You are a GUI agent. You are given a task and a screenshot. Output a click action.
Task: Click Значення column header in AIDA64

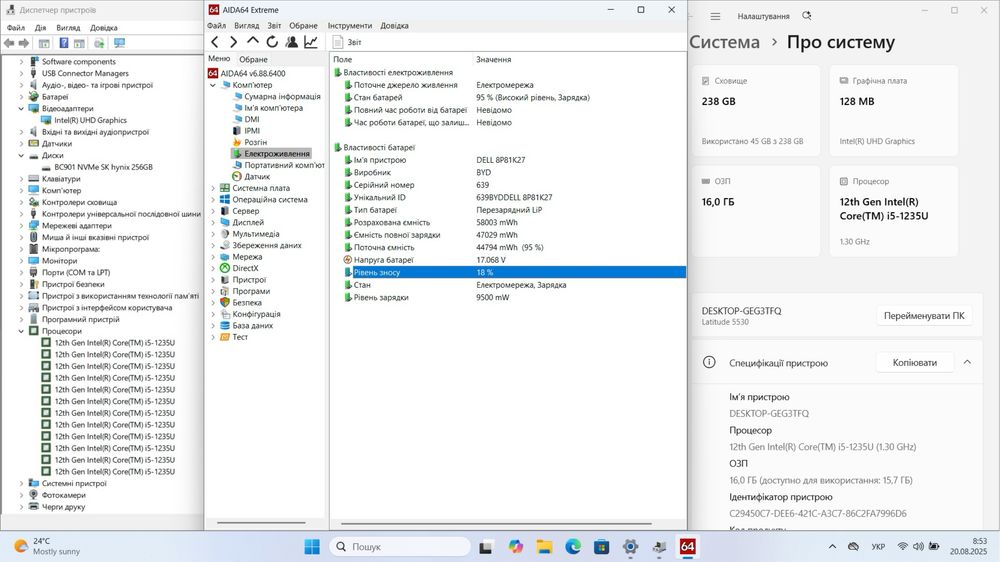tap(494, 59)
